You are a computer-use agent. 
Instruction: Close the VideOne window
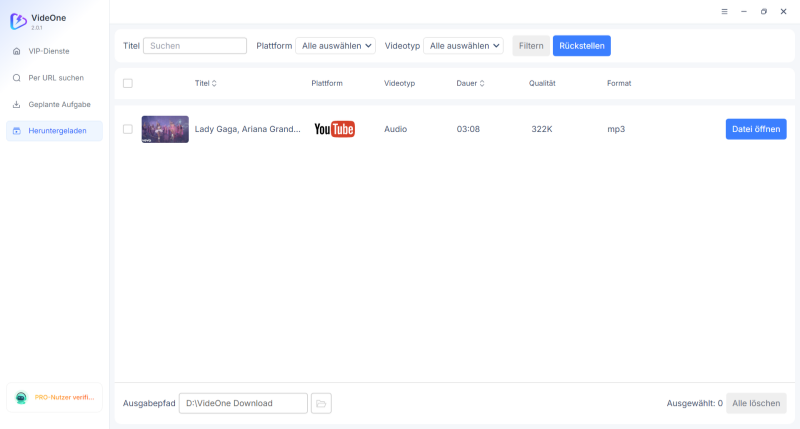coord(784,11)
